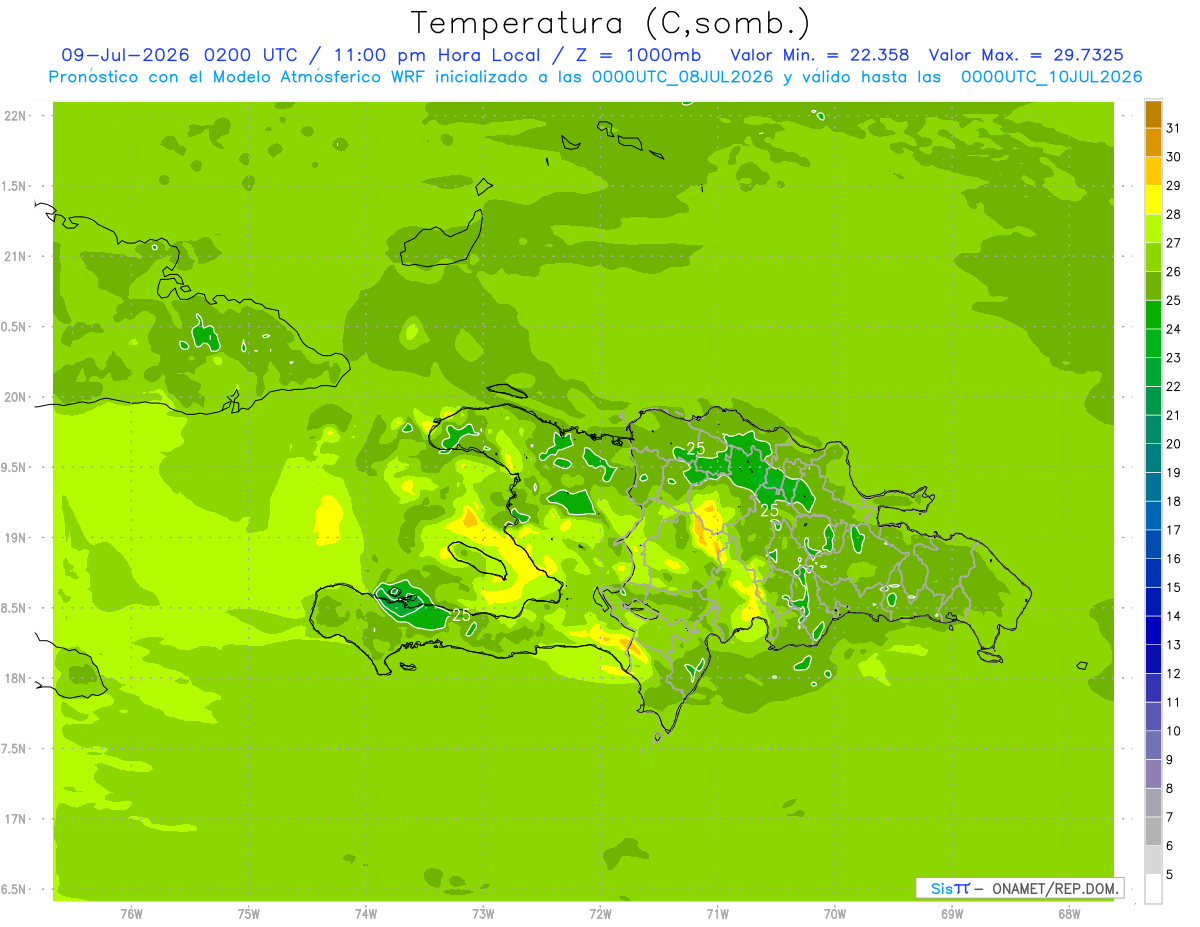
Task: Click the legend scale label '7'
Action: (1169, 817)
